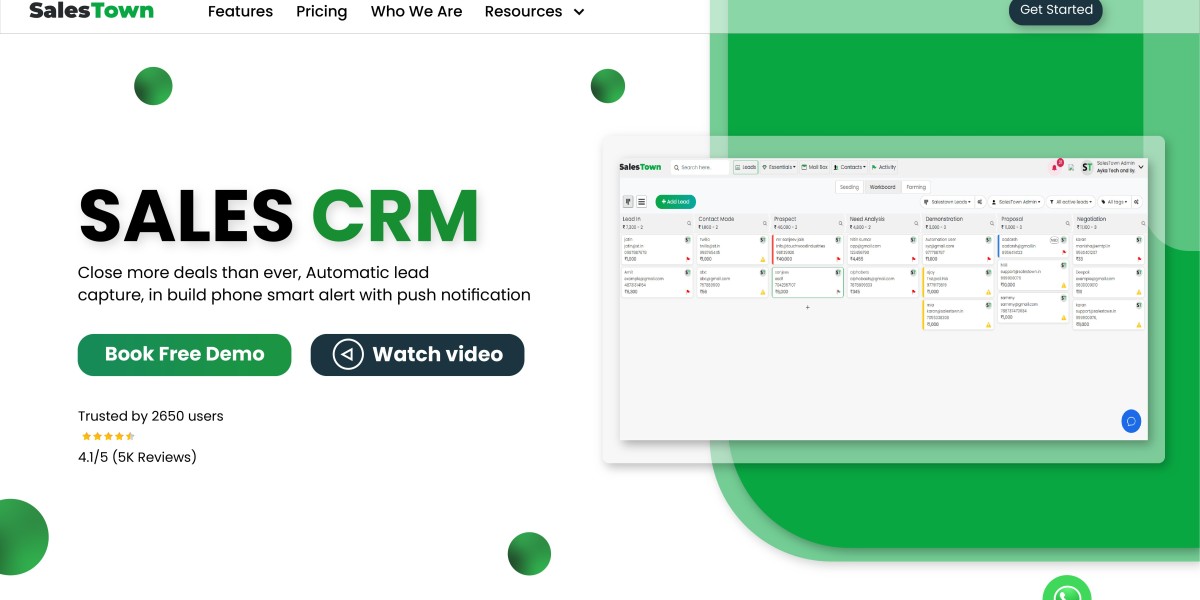Click the search icon in Proposal column
This screenshot has width=1200, height=600.
[1068, 223]
